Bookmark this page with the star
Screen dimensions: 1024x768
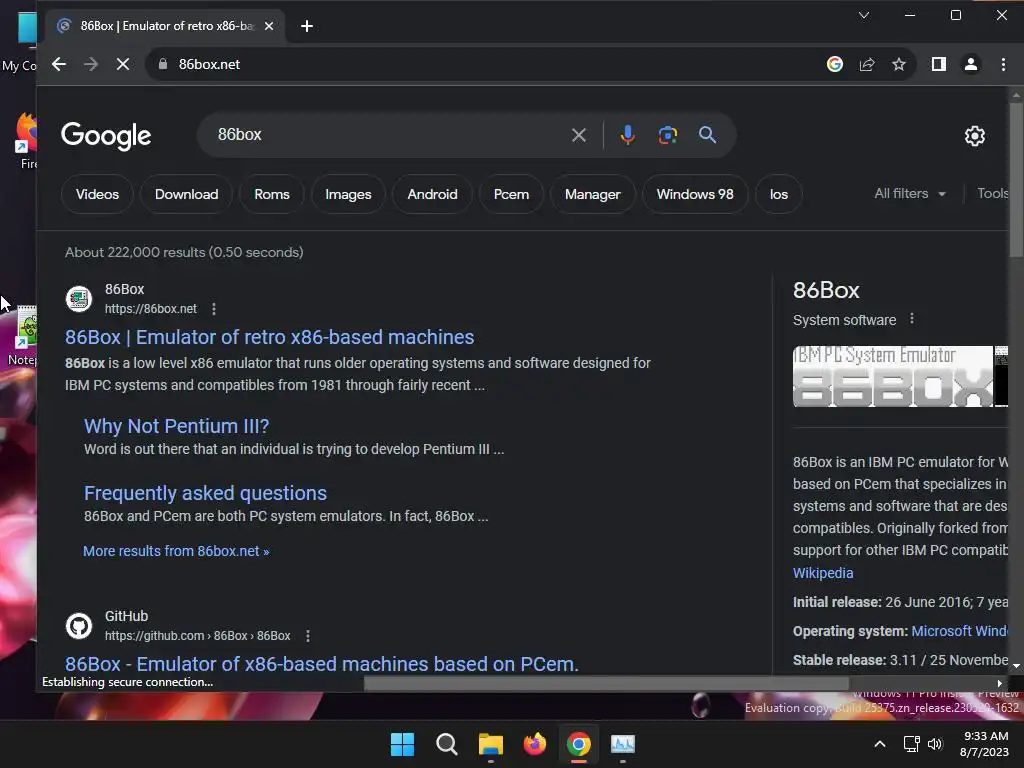[899, 64]
